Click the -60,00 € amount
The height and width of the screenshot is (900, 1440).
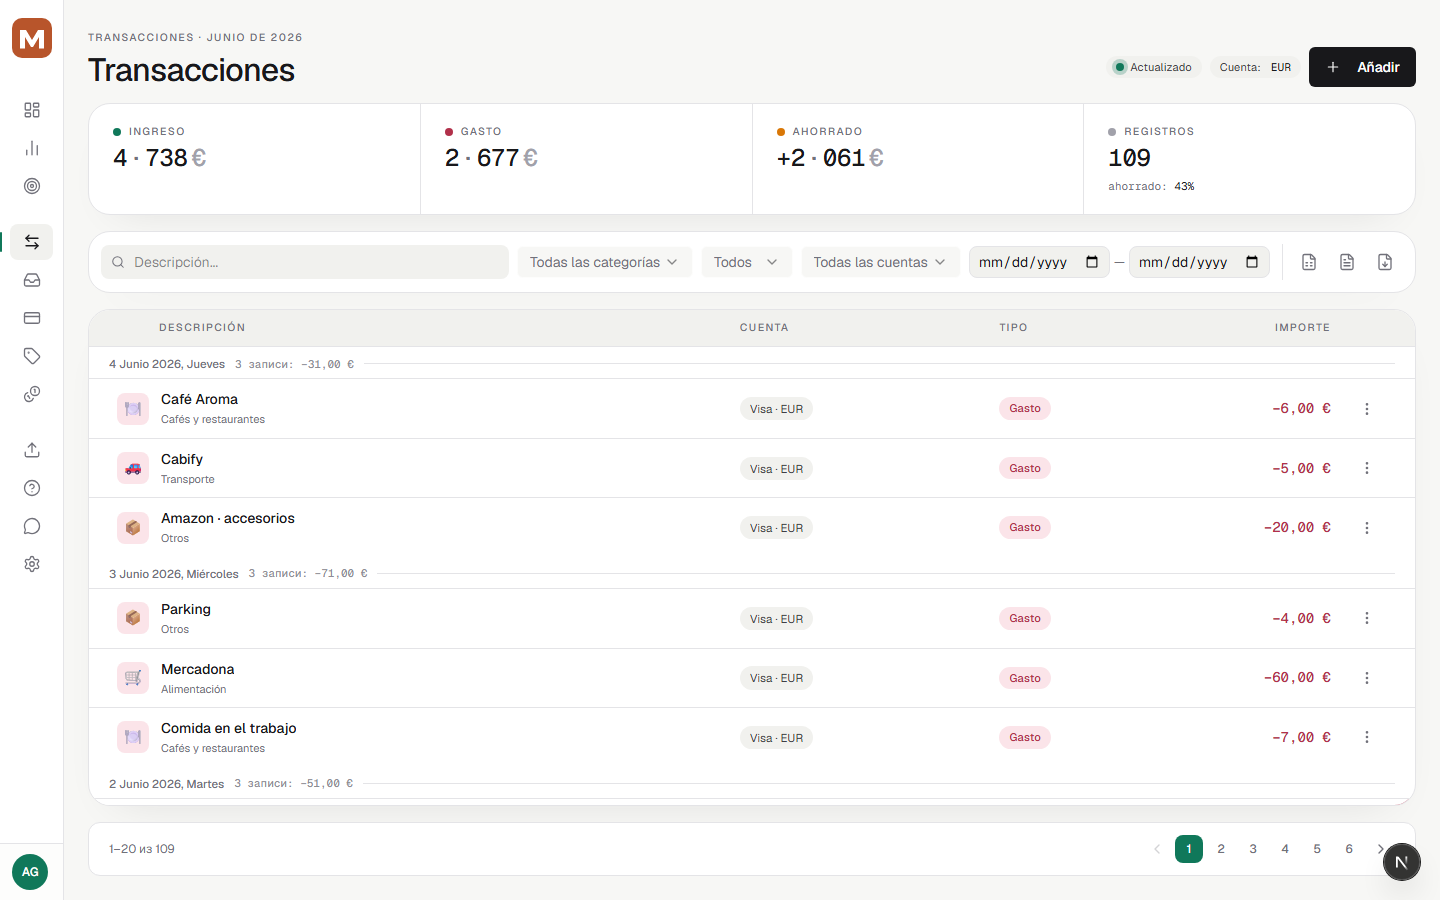[x=1297, y=677]
